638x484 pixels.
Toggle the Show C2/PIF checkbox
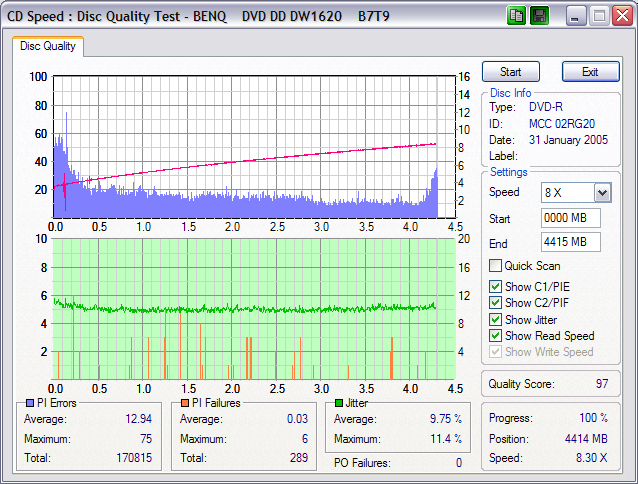[x=495, y=303]
